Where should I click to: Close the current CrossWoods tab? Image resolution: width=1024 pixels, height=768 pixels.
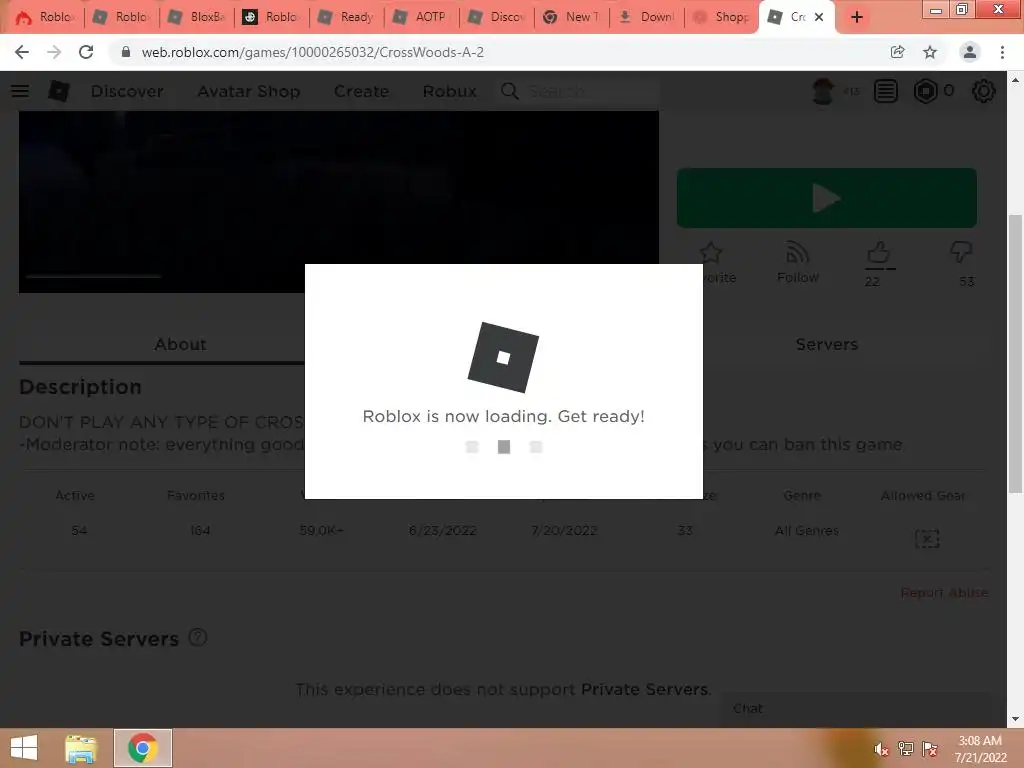tap(819, 18)
